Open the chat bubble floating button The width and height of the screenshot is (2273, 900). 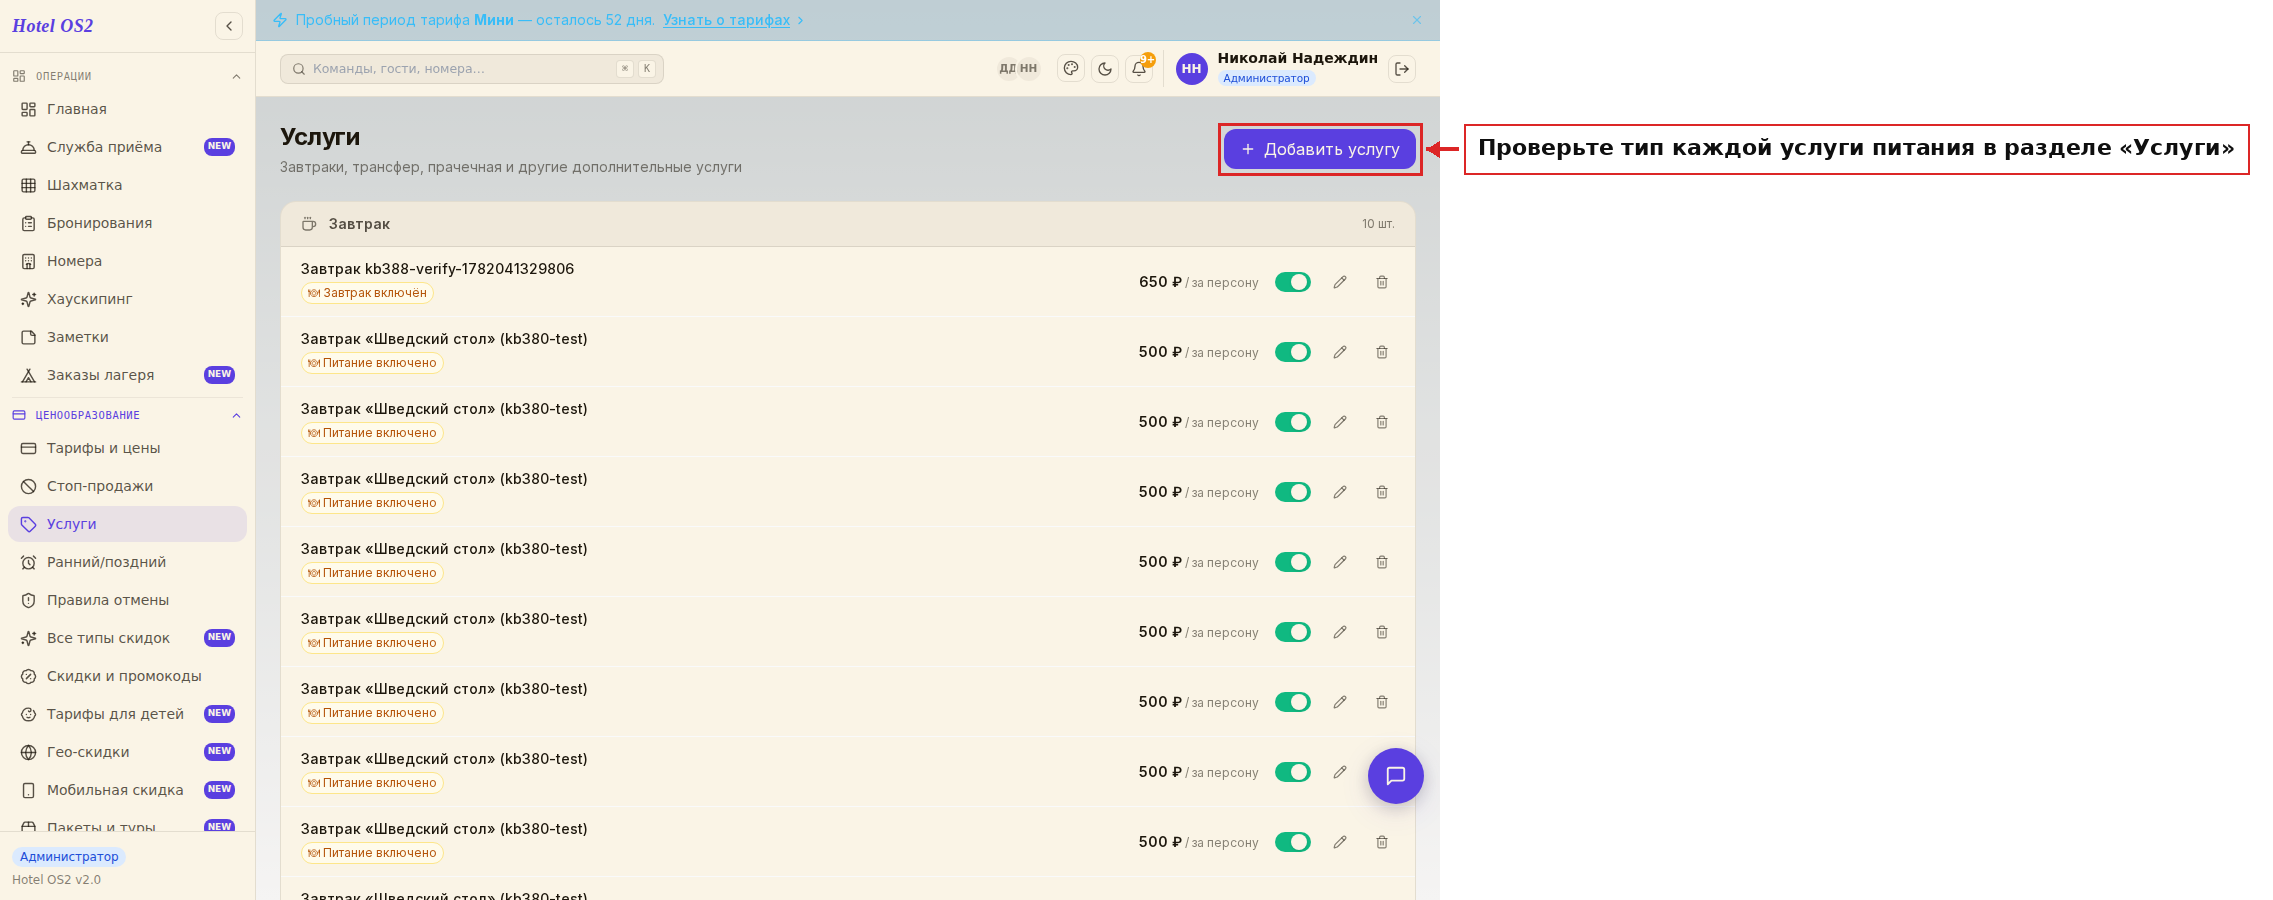coord(1396,776)
